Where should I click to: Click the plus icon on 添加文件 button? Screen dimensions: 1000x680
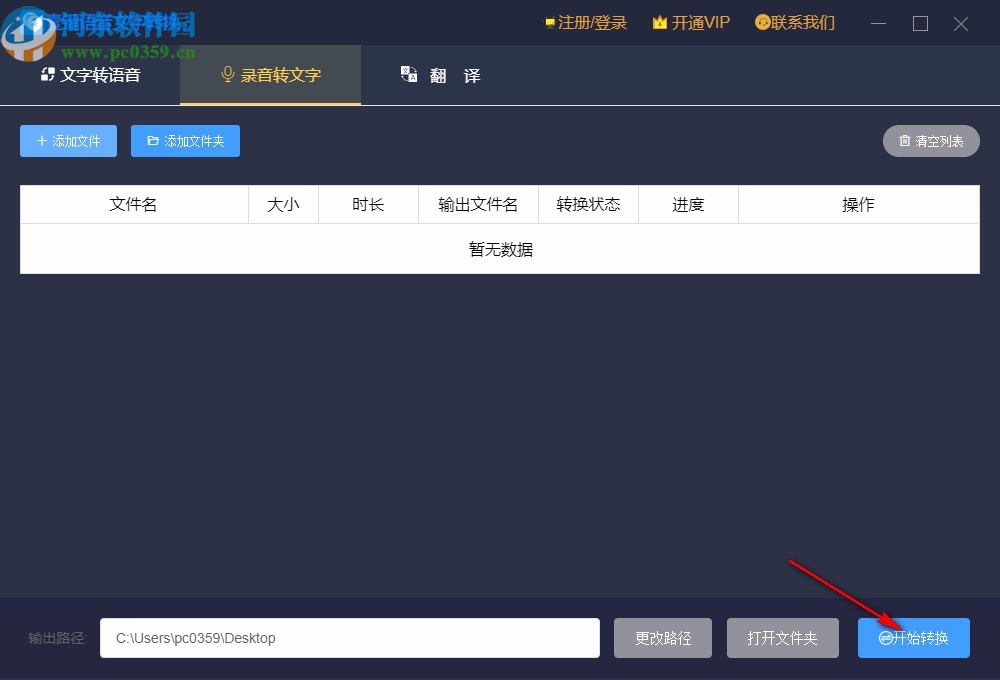point(42,141)
